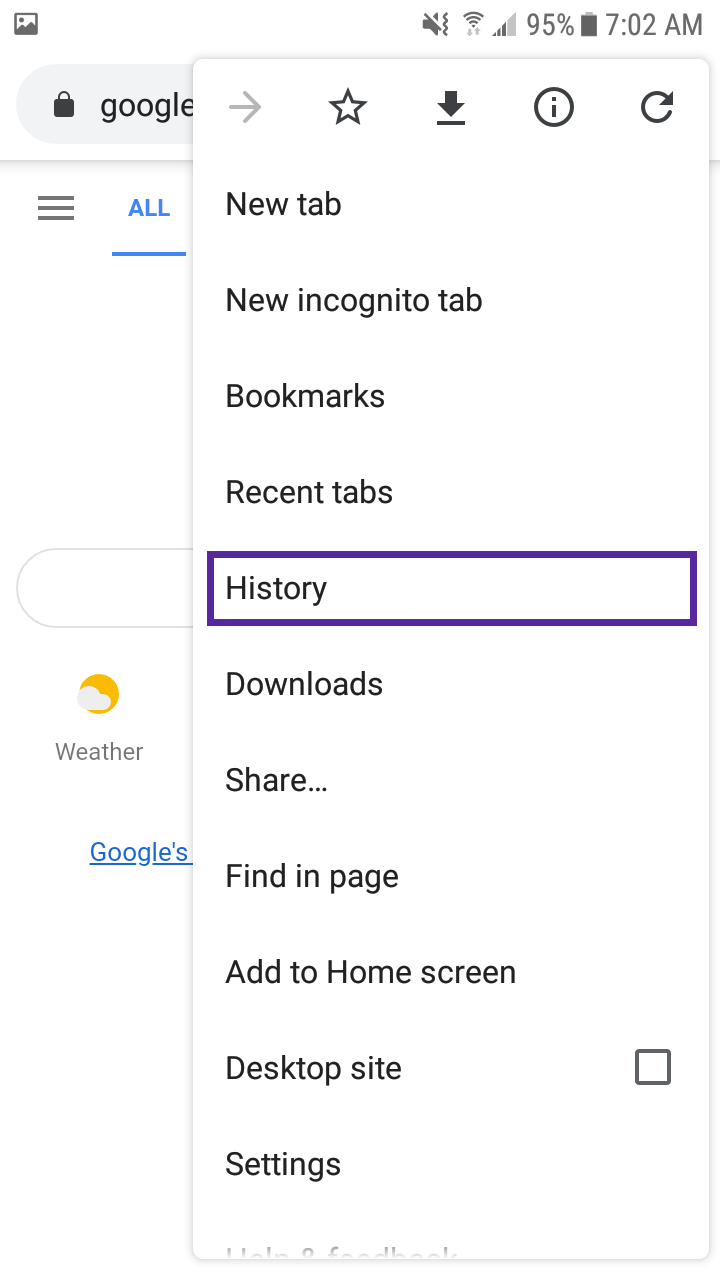The width and height of the screenshot is (720, 1280).
Task: Open page info circle icon
Action: coord(554,107)
